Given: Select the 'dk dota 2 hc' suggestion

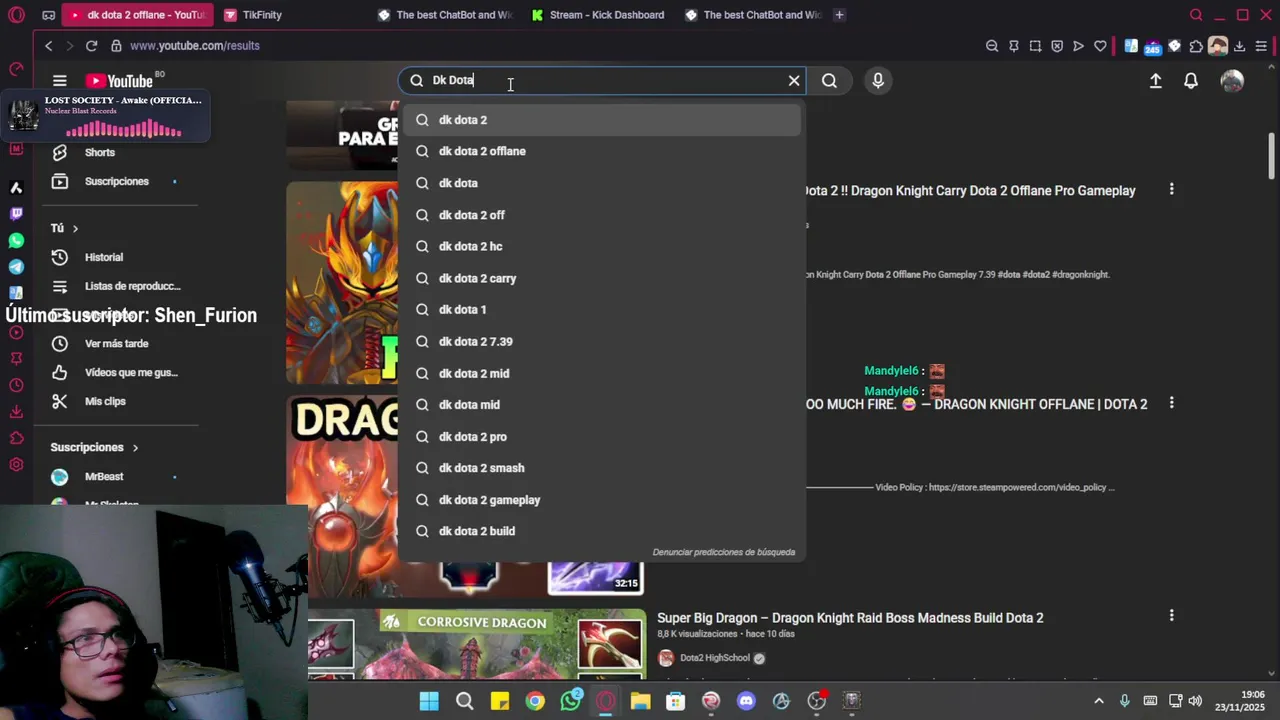Looking at the screenshot, I should point(600,246).
